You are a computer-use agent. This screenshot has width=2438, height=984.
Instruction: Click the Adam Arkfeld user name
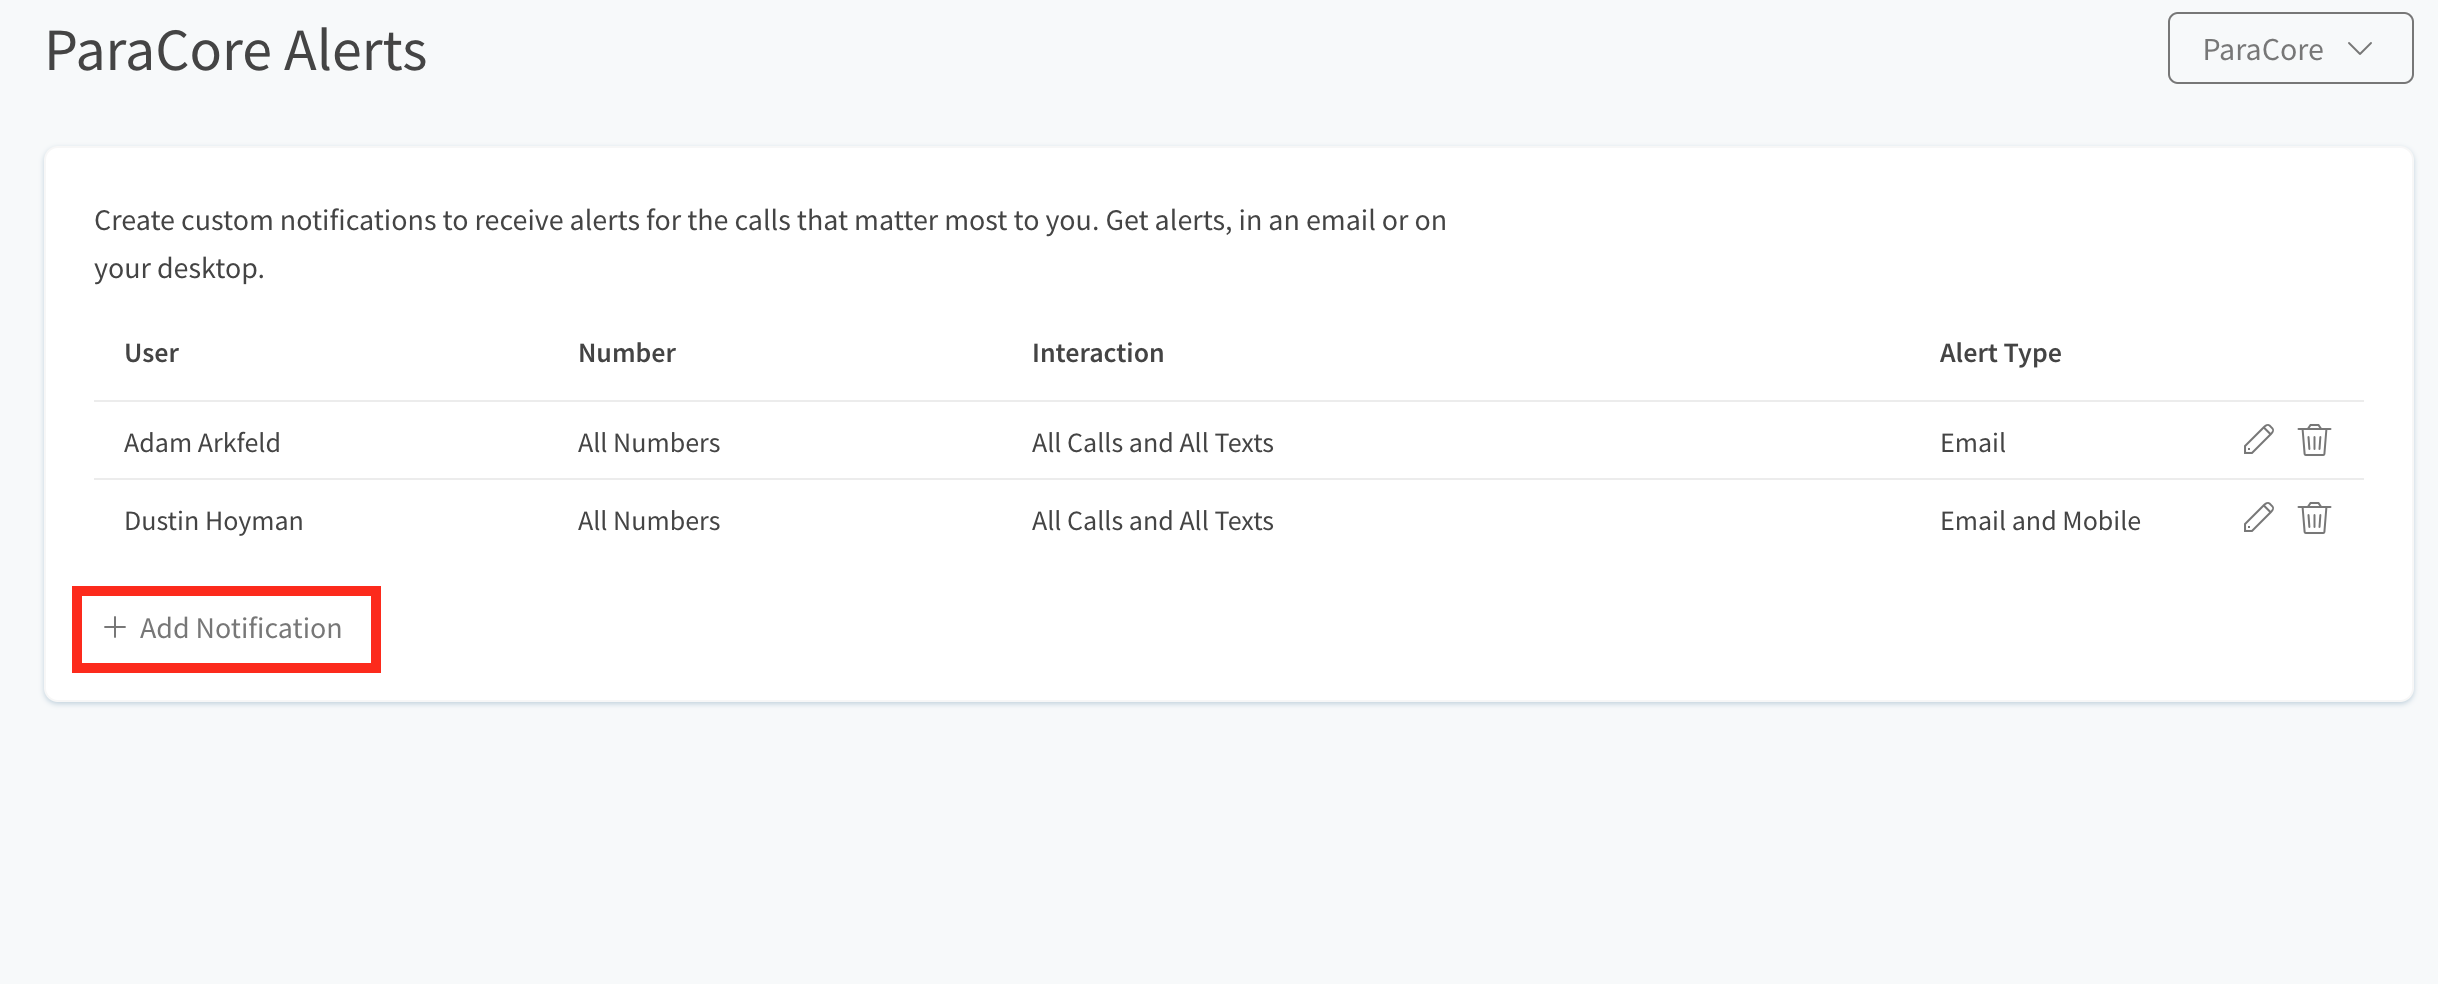202,443
